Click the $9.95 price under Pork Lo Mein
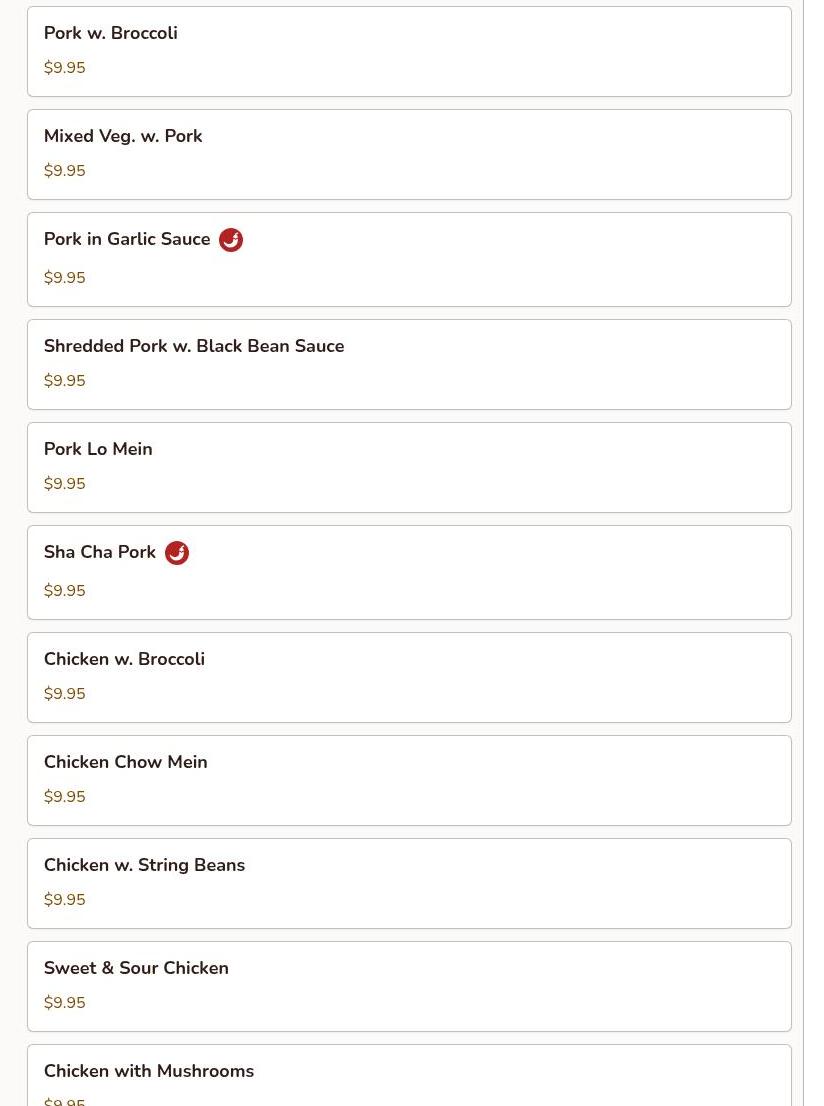The height and width of the screenshot is (1106, 824). pos(64,484)
